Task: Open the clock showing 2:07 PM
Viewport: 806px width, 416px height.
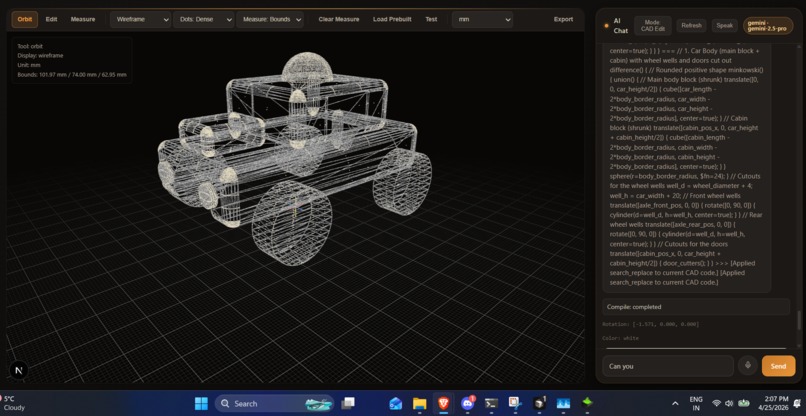Action: [x=773, y=404]
